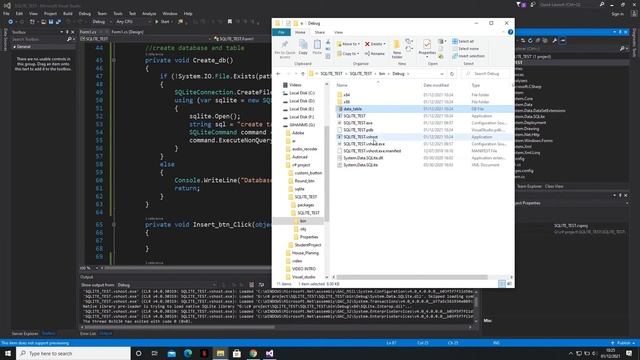Click the Search Toolbox input field
Viewport: 640px width, 360px height.
[x=39, y=39]
